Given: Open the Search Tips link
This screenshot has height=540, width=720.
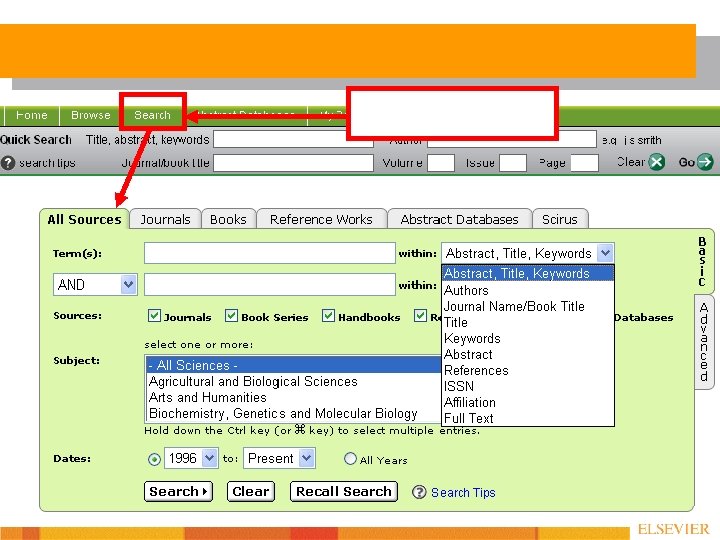Looking at the screenshot, I should [x=463, y=493].
